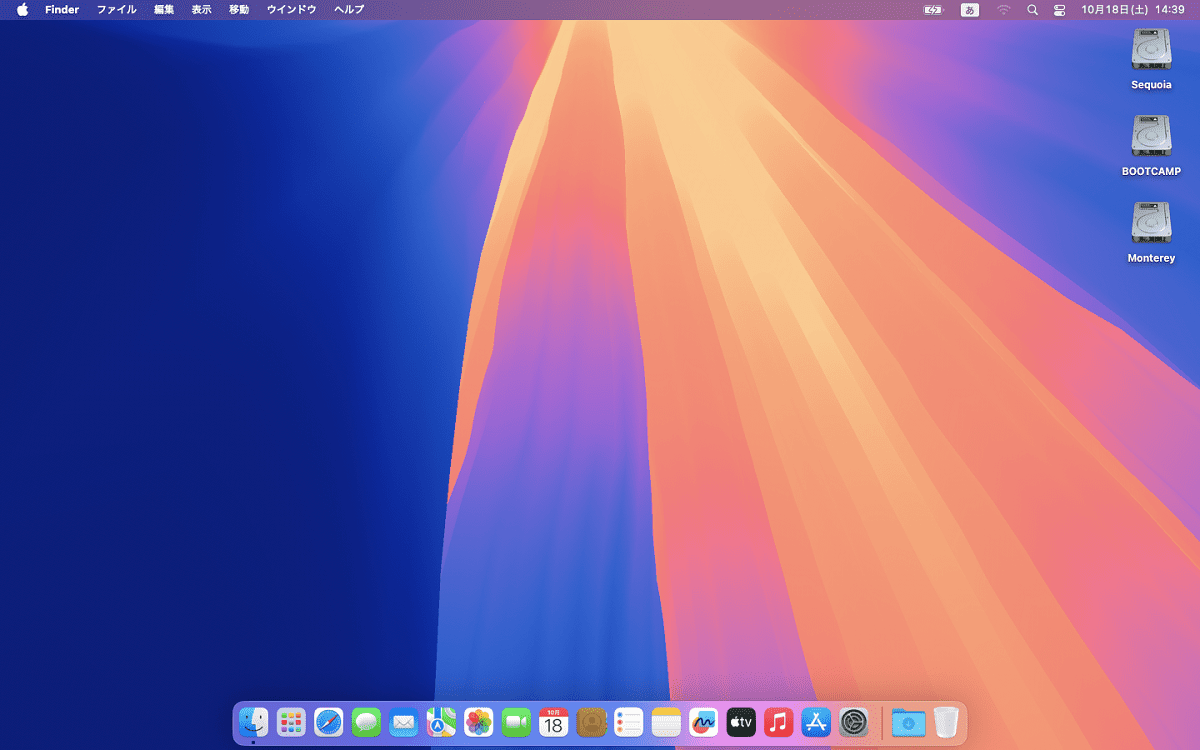
Task: Launch Reminders from the Dock
Action: coord(629,721)
